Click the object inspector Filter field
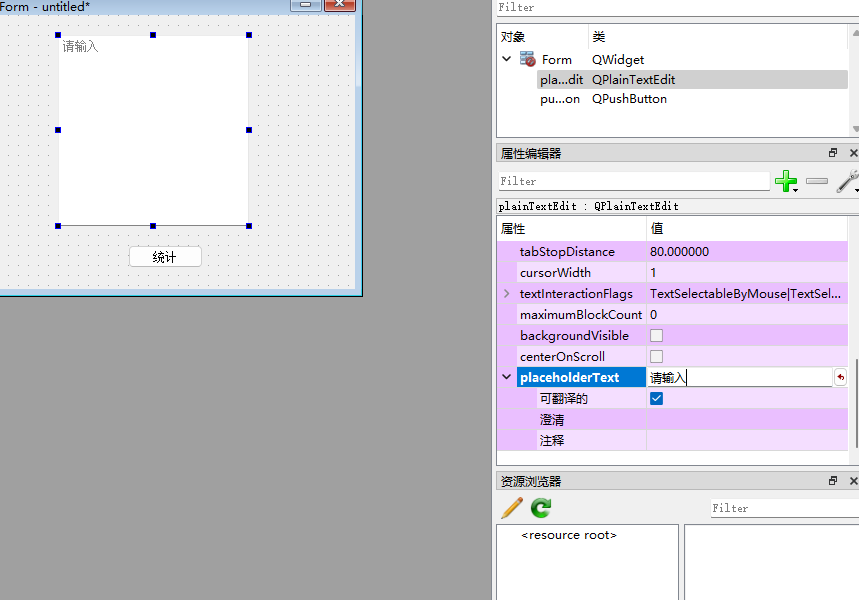859x600 pixels. [677, 8]
